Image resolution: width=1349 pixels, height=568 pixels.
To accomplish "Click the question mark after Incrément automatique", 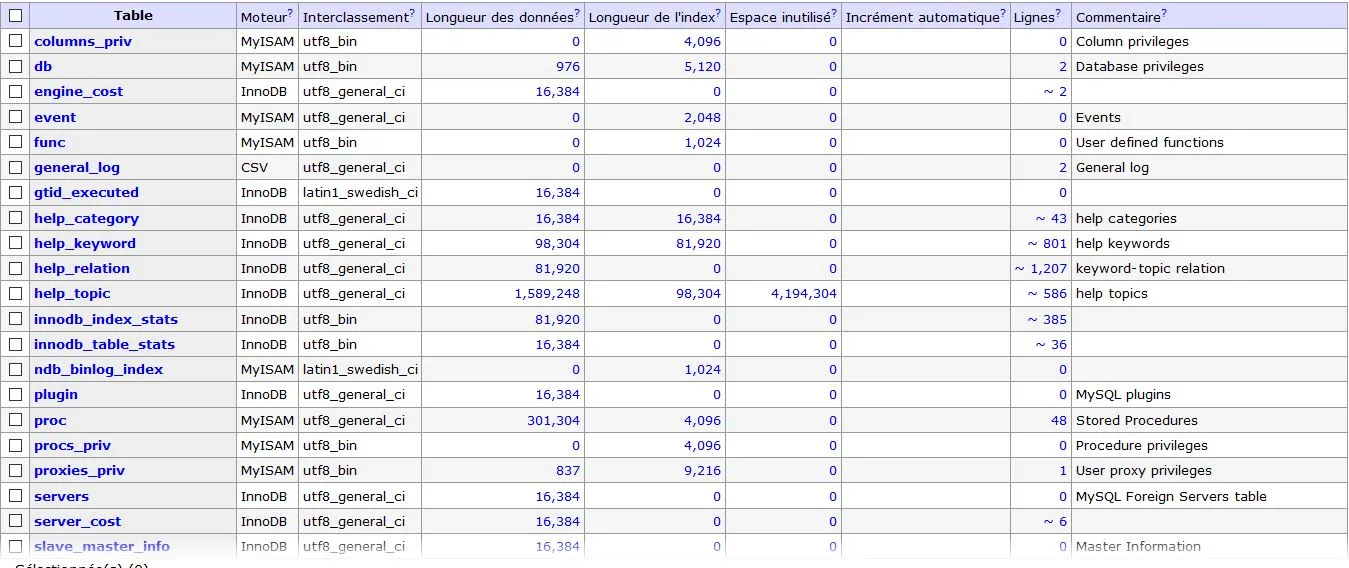I will click(x=1004, y=13).
